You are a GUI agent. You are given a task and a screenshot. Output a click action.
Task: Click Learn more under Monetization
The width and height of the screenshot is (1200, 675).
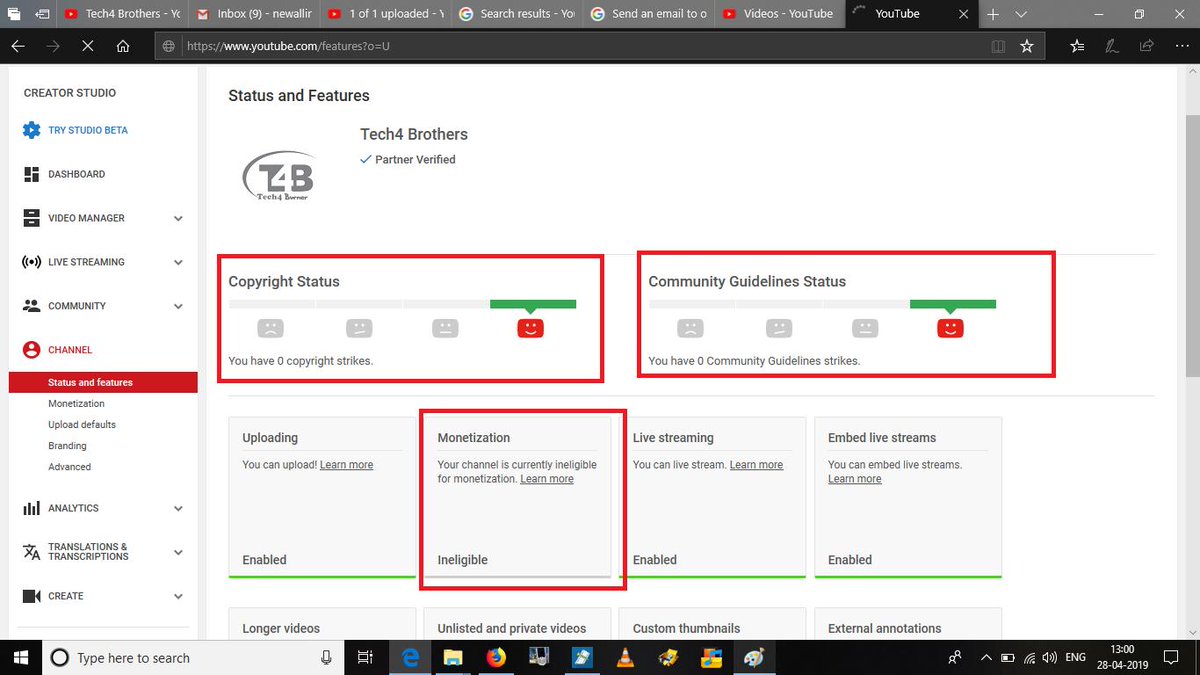pyautogui.click(x=547, y=479)
